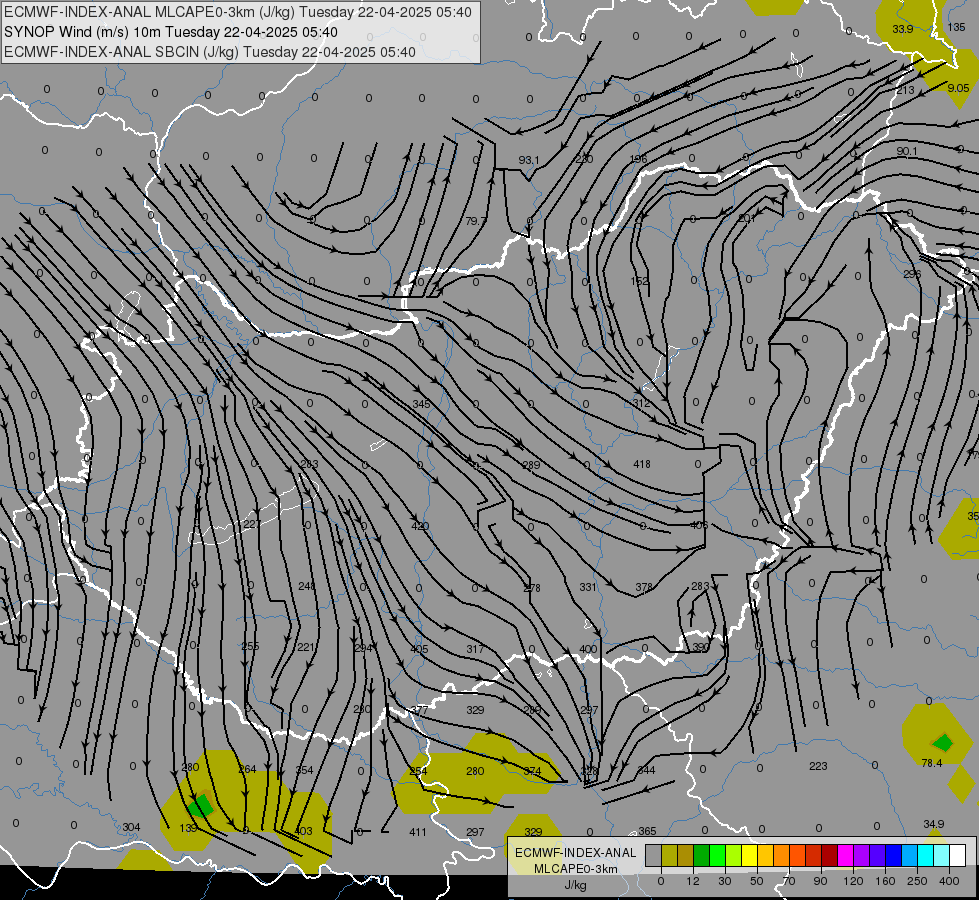979x900 pixels.
Task: Select the map value 135
Action: [957, 27]
